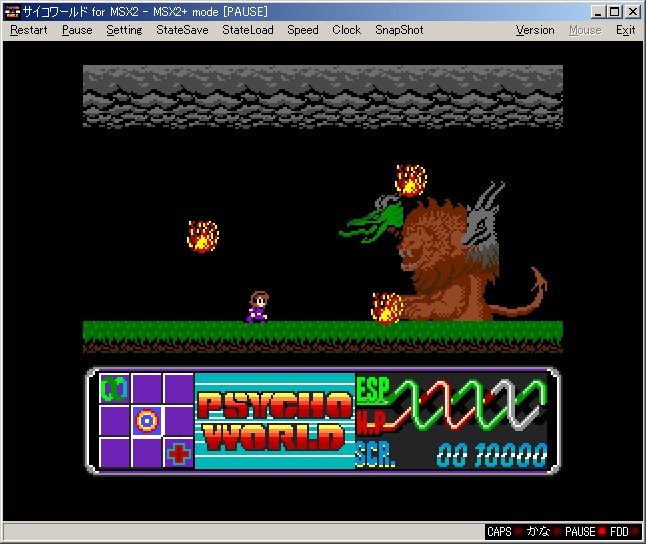Screen dimensions: 646x544
Task: Click the fireball flying above the player
Action: [203, 236]
